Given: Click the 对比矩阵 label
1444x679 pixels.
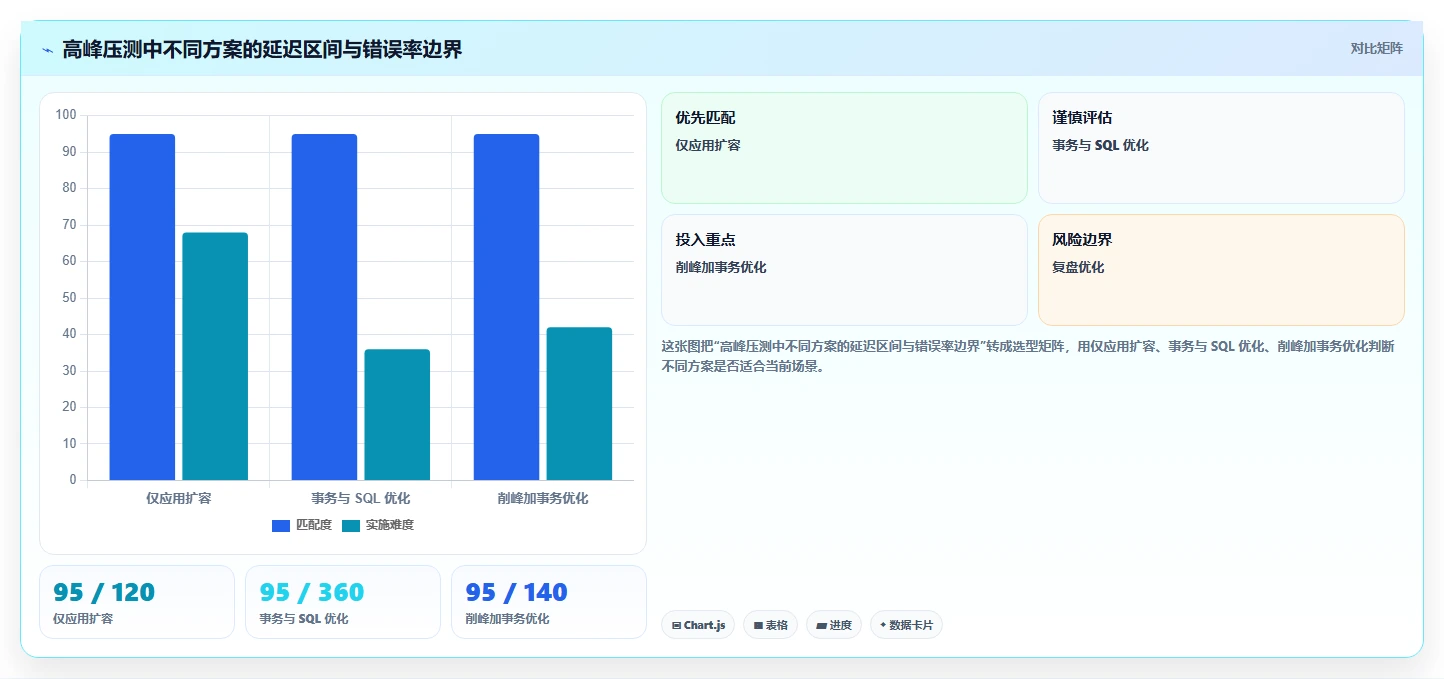Looking at the screenshot, I should (1376, 49).
